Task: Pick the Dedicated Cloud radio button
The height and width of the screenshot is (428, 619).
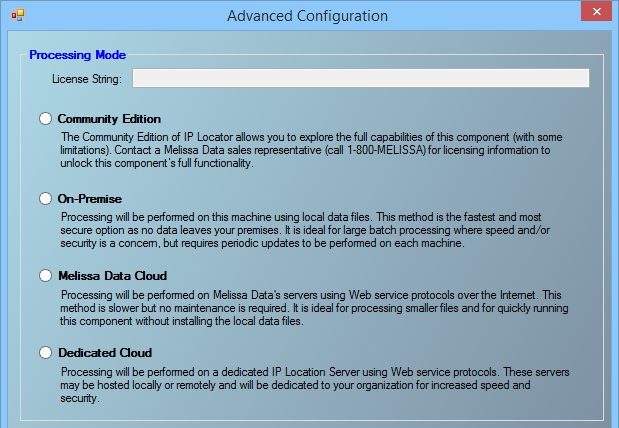Action: pyautogui.click(x=45, y=352)
